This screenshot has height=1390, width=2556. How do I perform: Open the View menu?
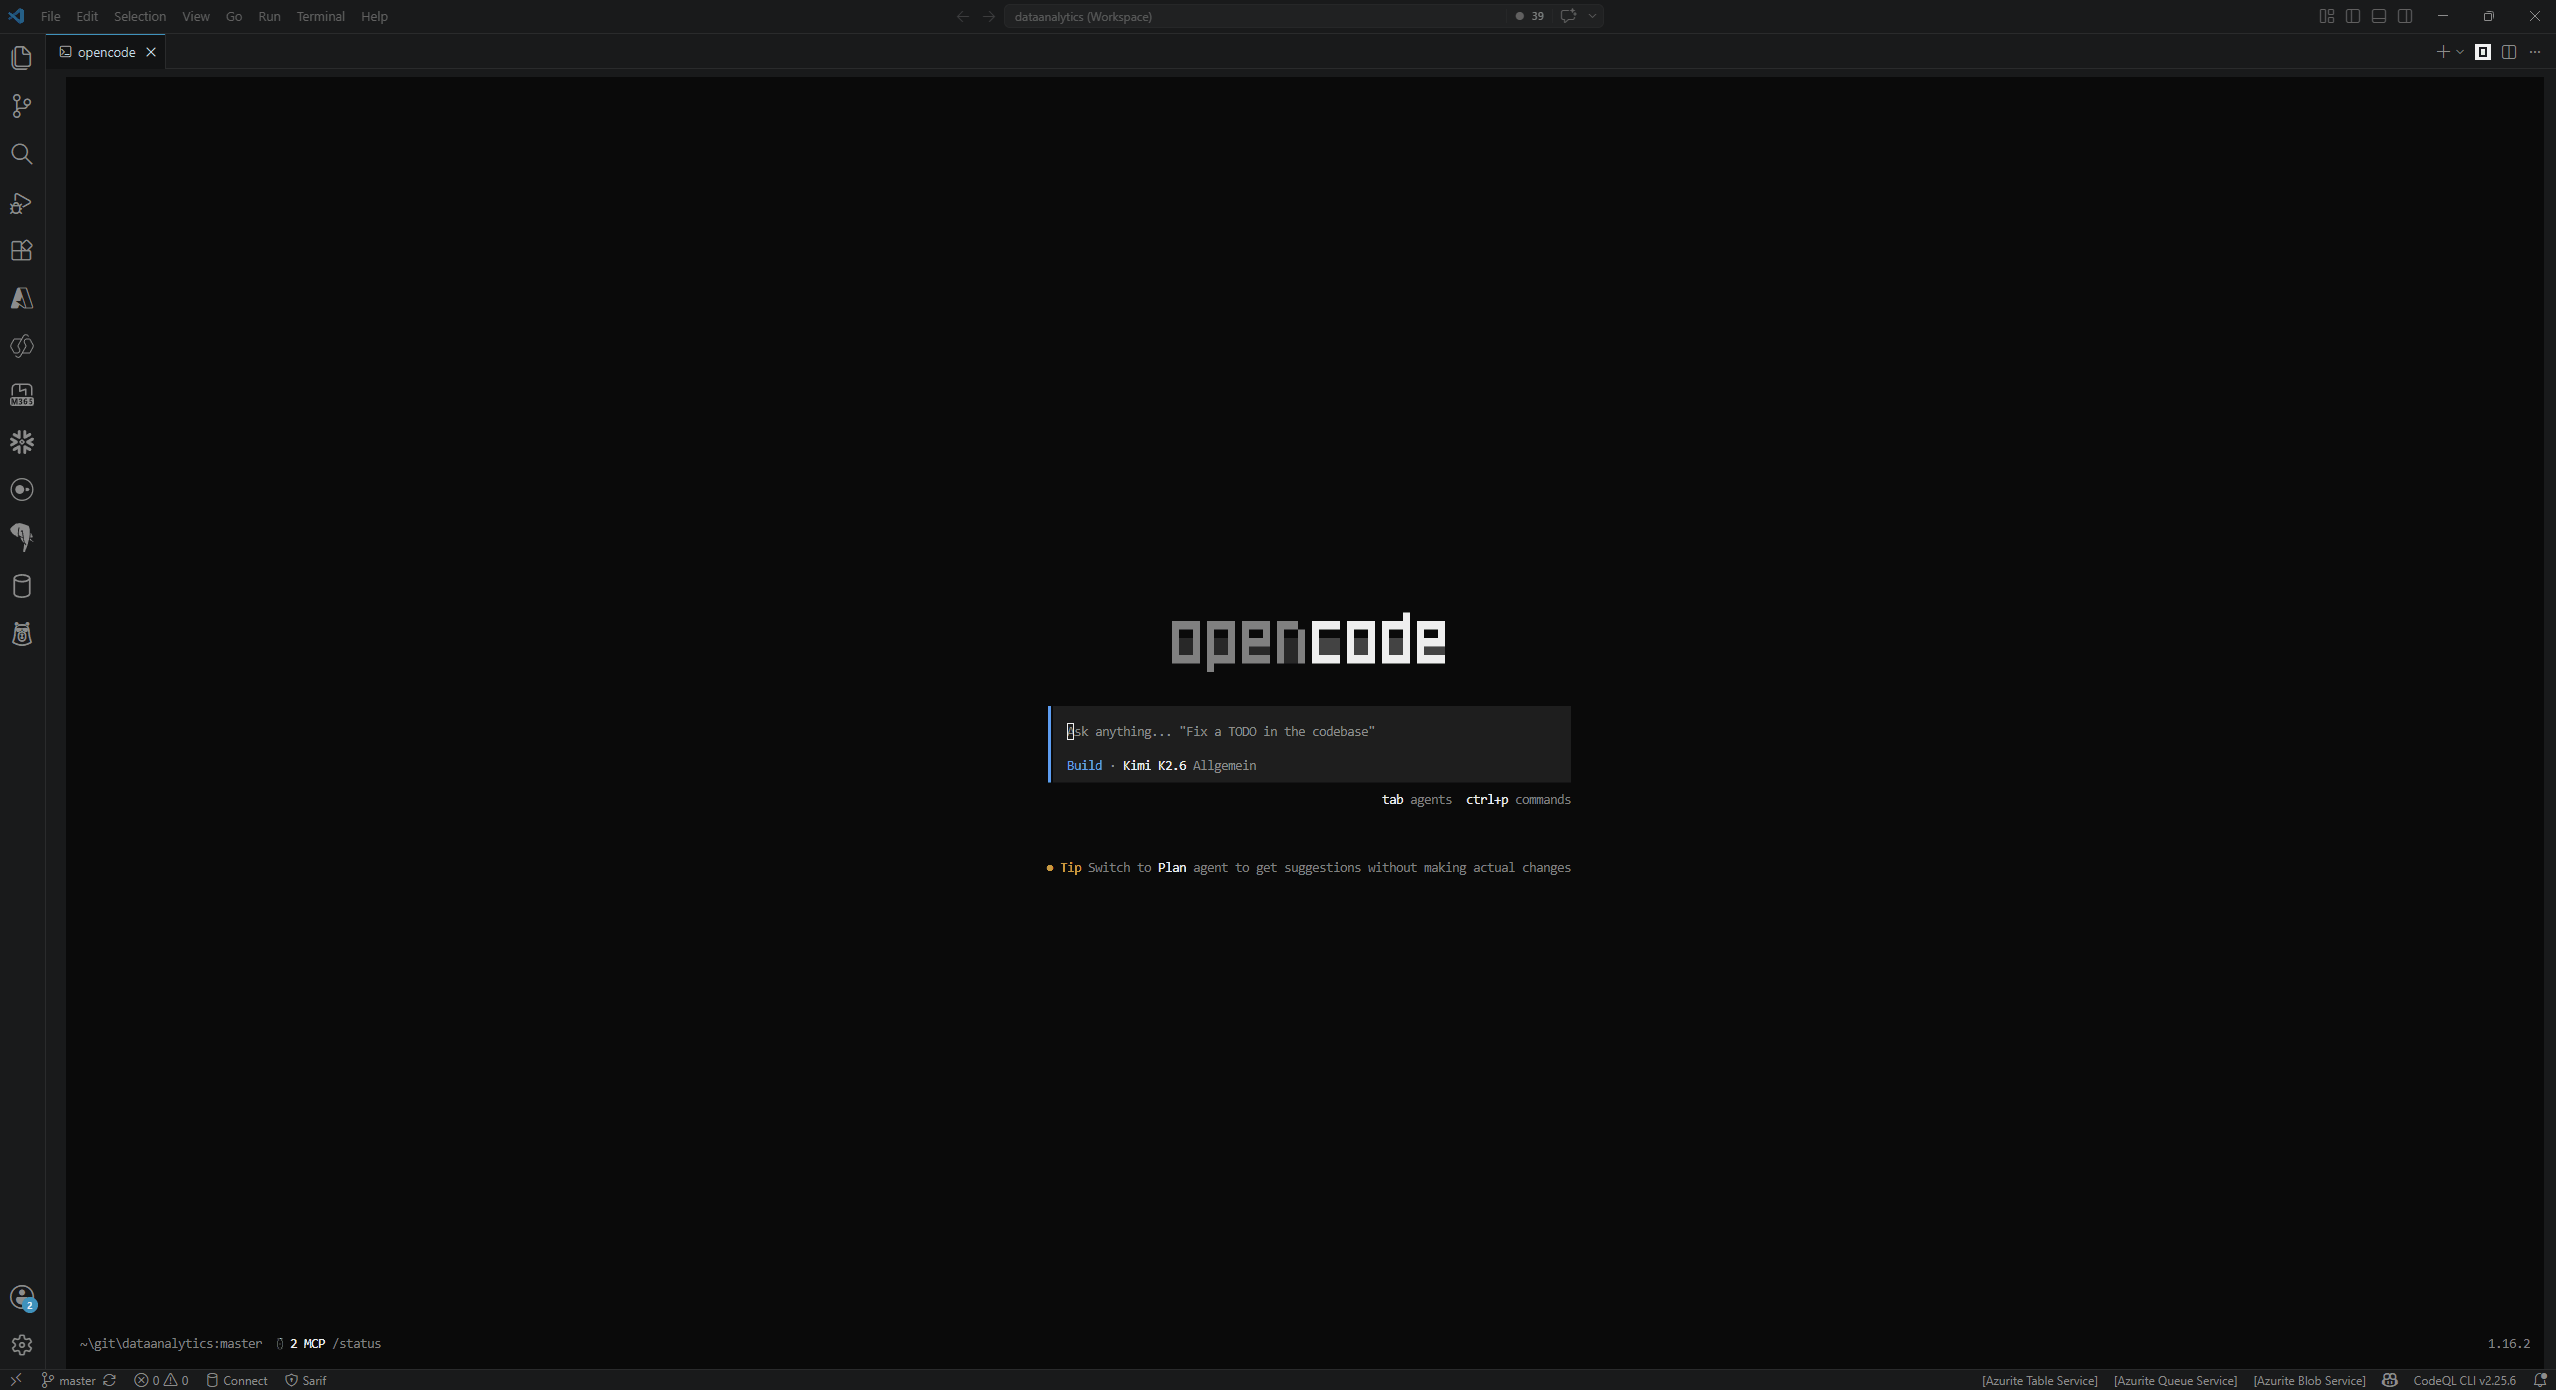click(x=196, y=16)
